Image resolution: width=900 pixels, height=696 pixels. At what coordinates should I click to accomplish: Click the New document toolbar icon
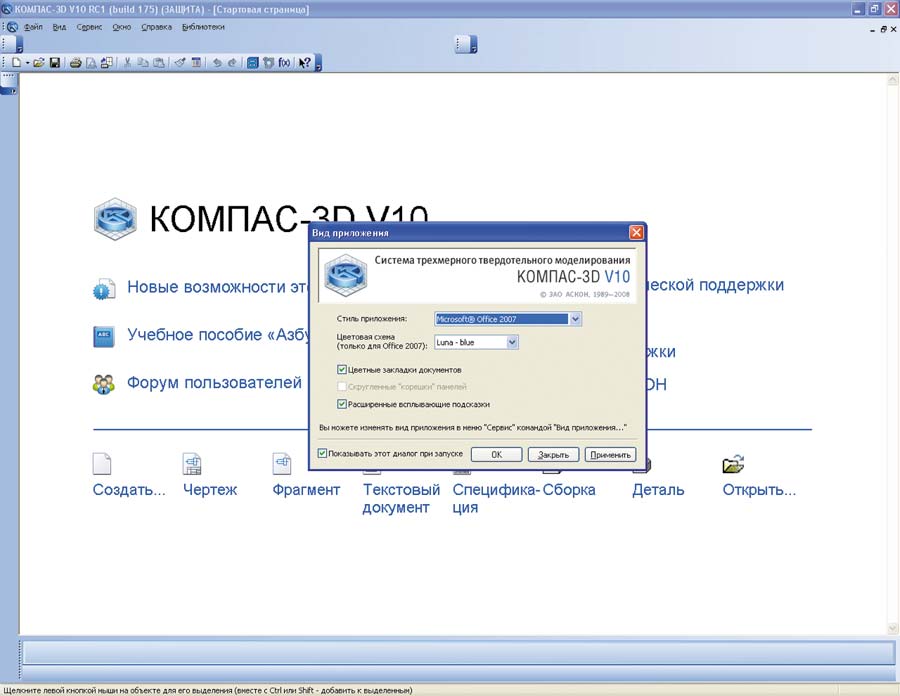[x=16, y=63]
